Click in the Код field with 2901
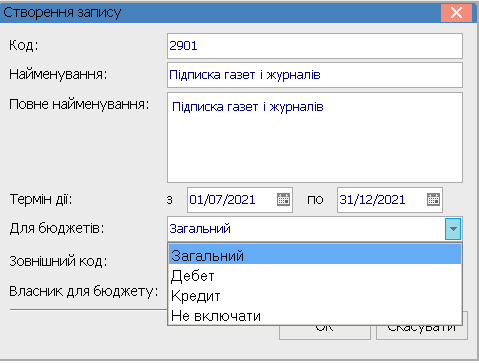Viewport: 479px width, 363px height. (x=315, y=46)
